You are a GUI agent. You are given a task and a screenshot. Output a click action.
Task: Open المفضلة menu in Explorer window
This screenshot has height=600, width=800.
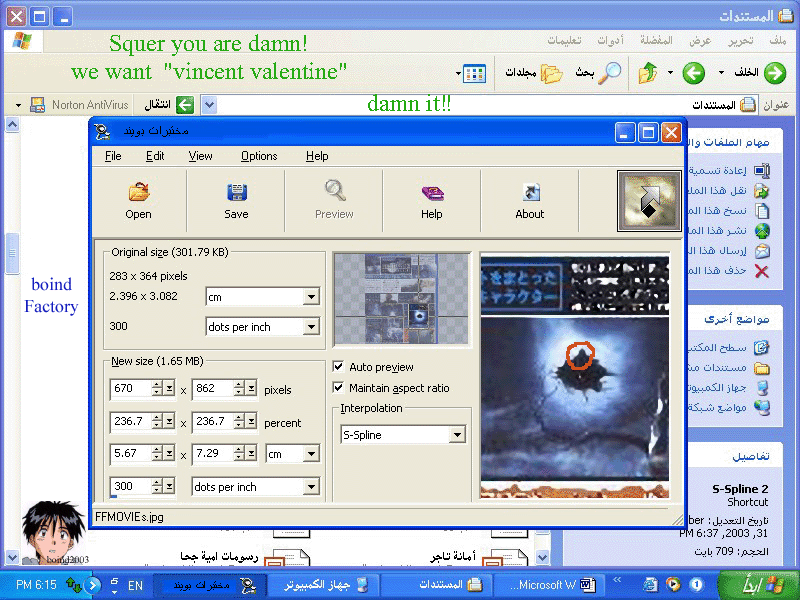[656, 40]
